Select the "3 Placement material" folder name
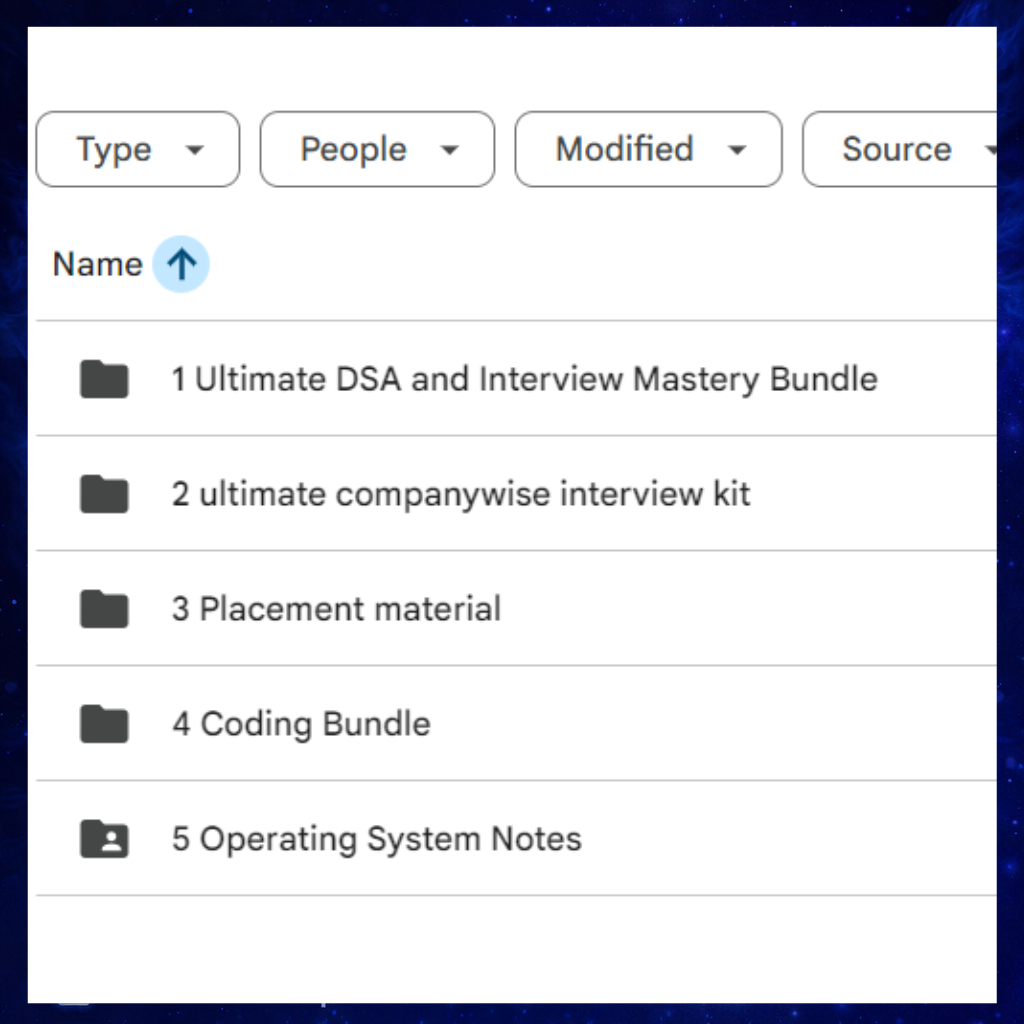 (336, 609)
